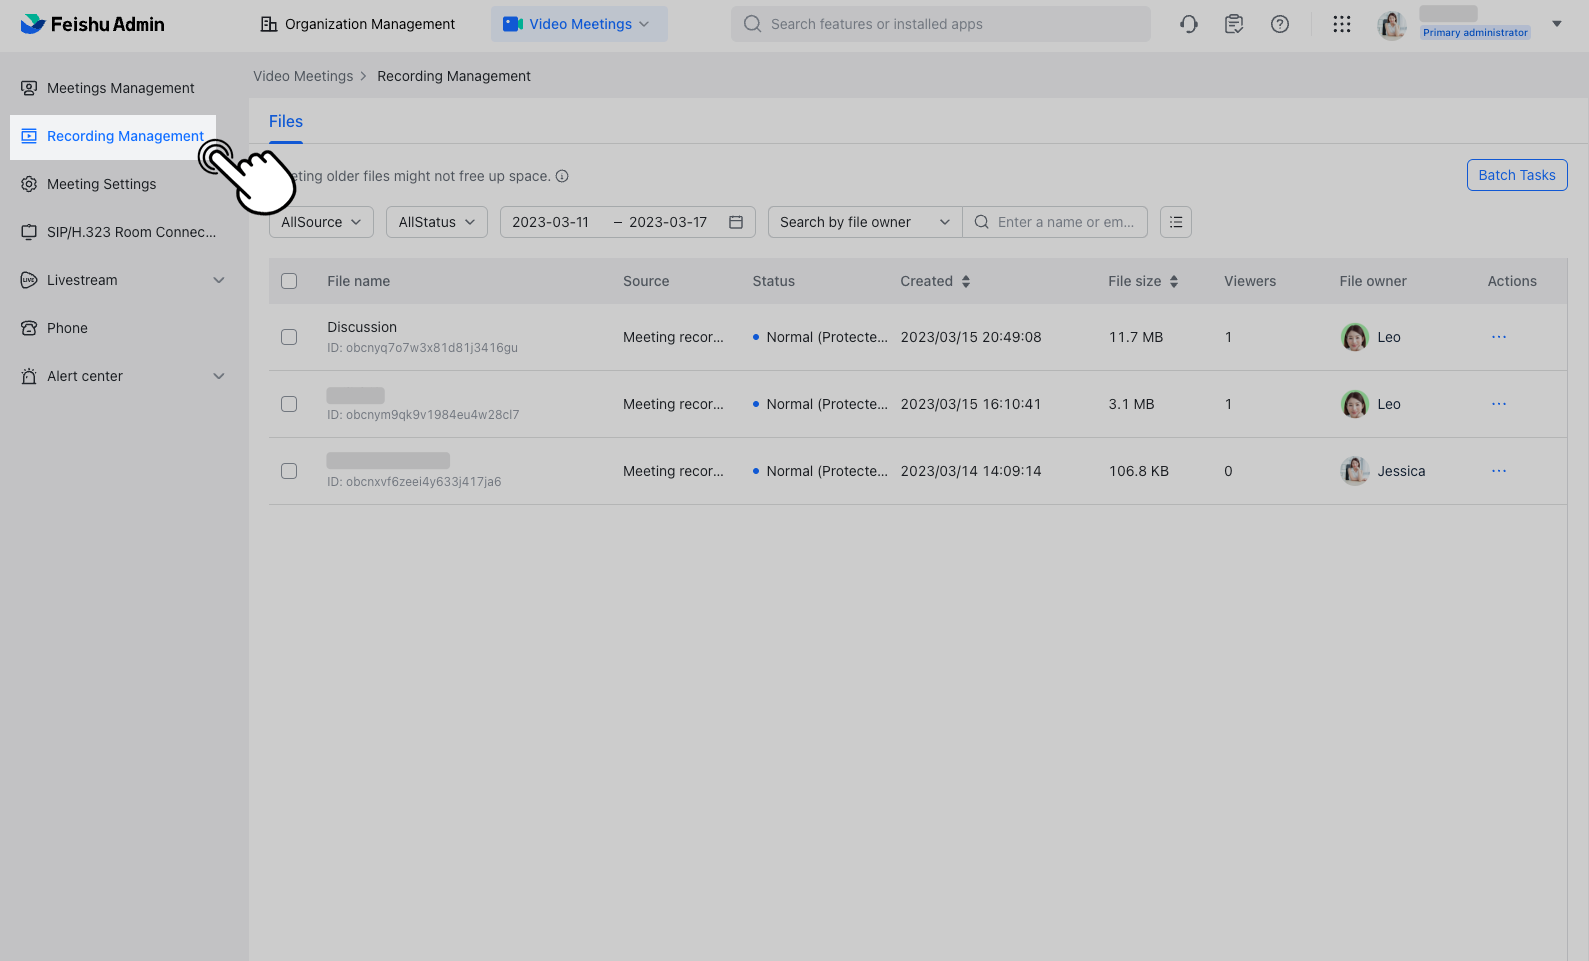Open actions menu for Jessica's recording

click(x=1499, y=471)
